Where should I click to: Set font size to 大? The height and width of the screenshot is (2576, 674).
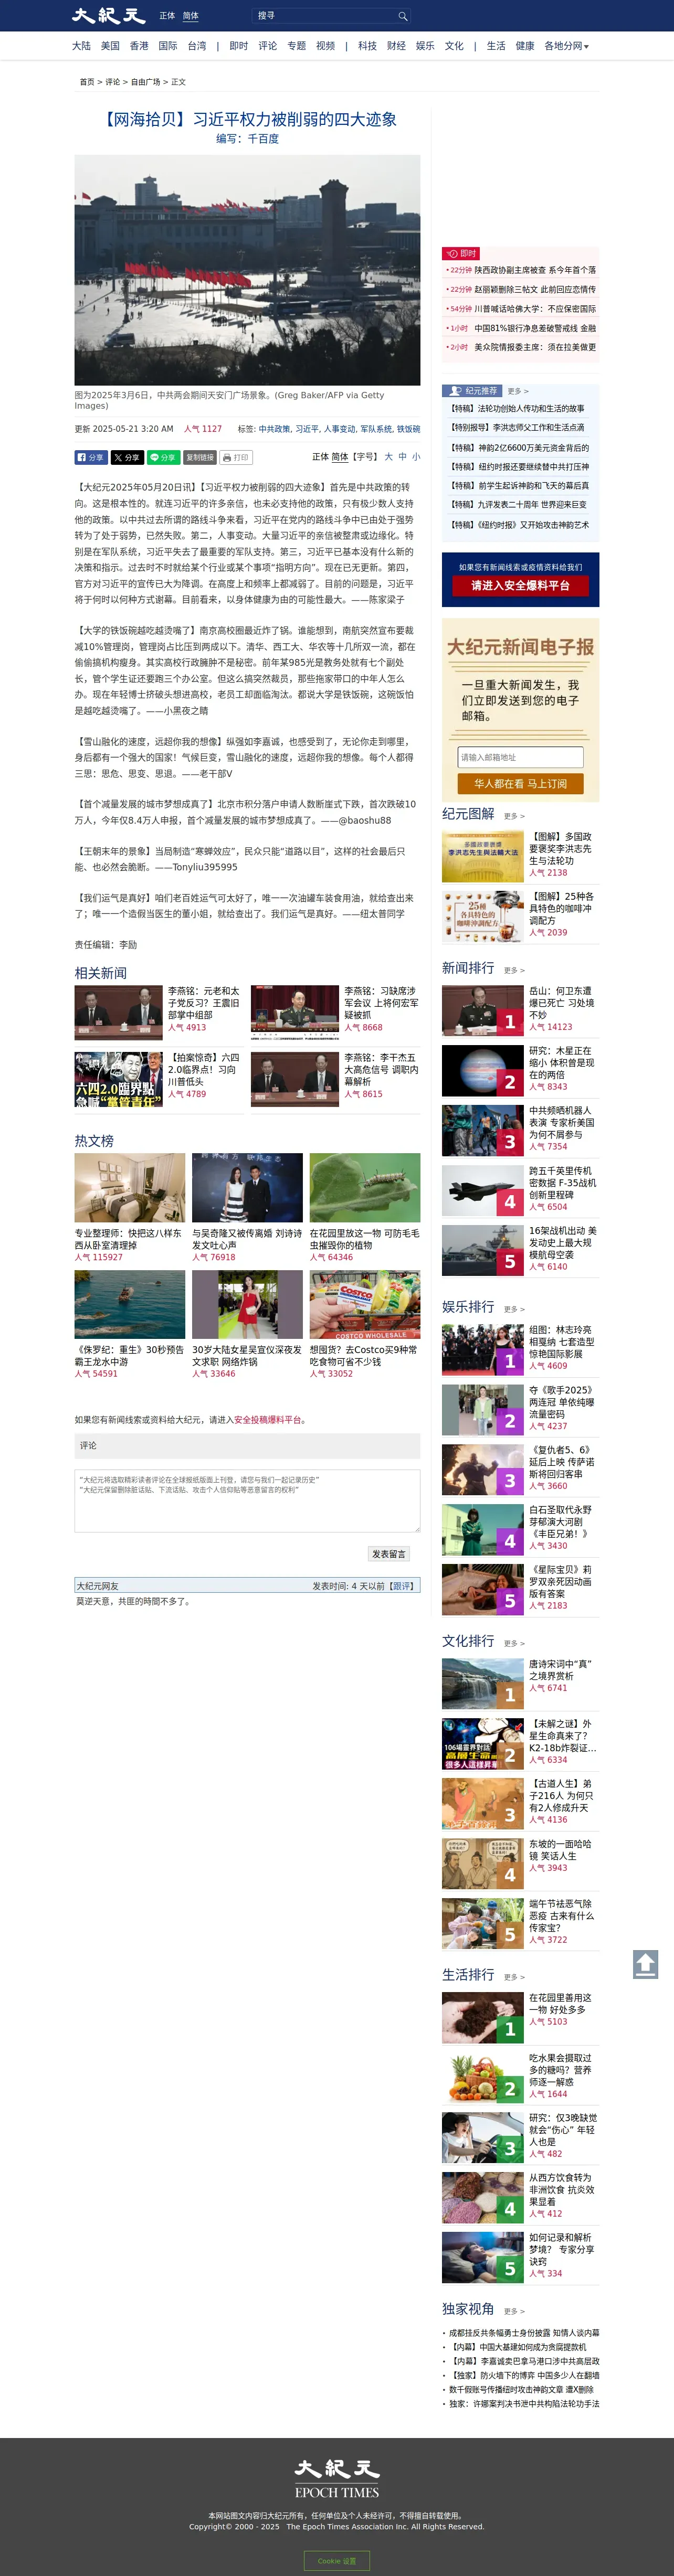(389, 457)
